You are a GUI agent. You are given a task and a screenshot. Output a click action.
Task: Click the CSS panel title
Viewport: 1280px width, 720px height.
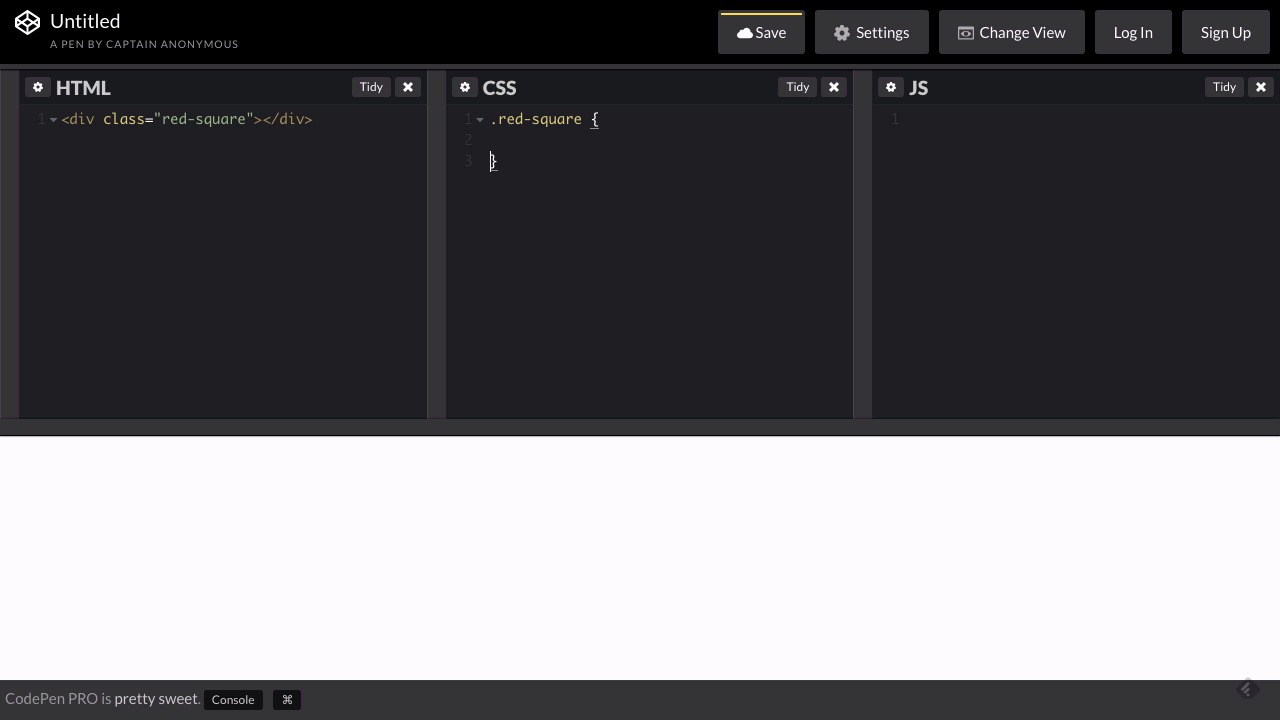click(x=499, y=88)
